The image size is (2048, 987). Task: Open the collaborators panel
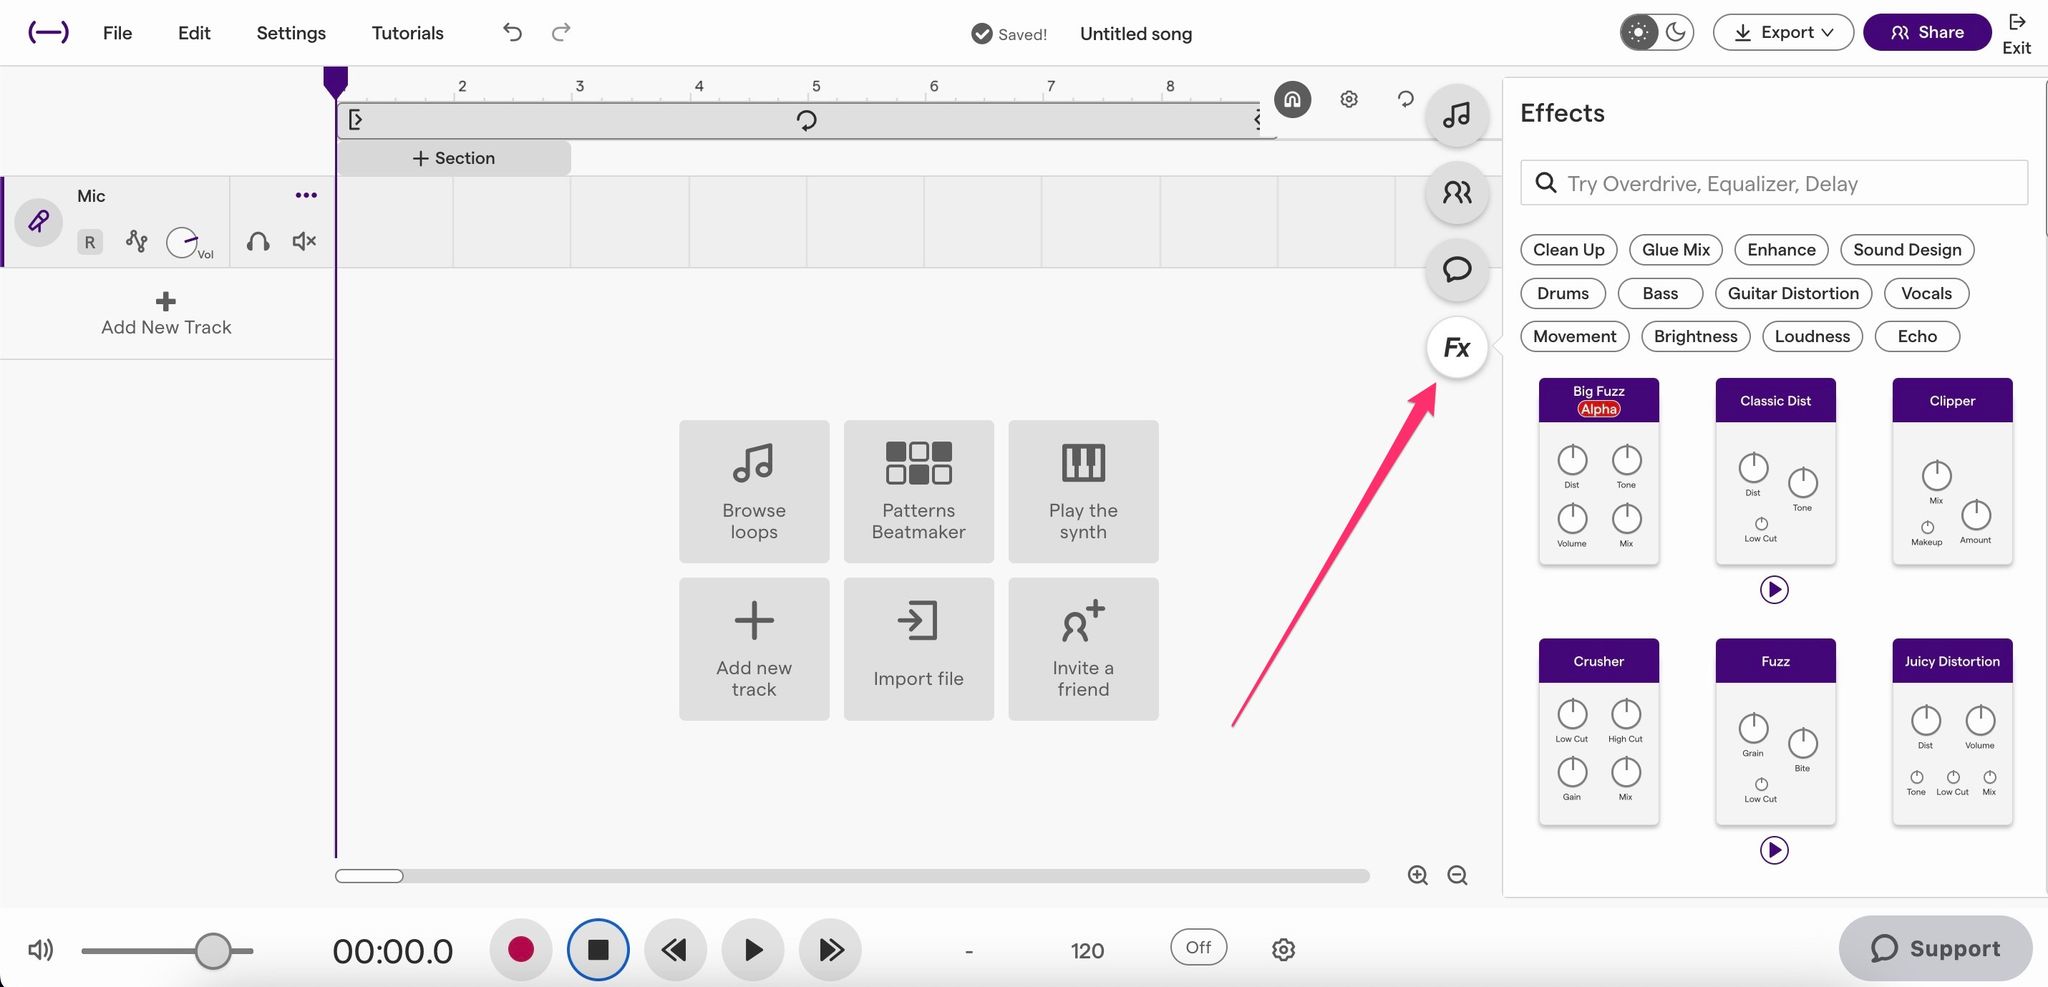1456,192
